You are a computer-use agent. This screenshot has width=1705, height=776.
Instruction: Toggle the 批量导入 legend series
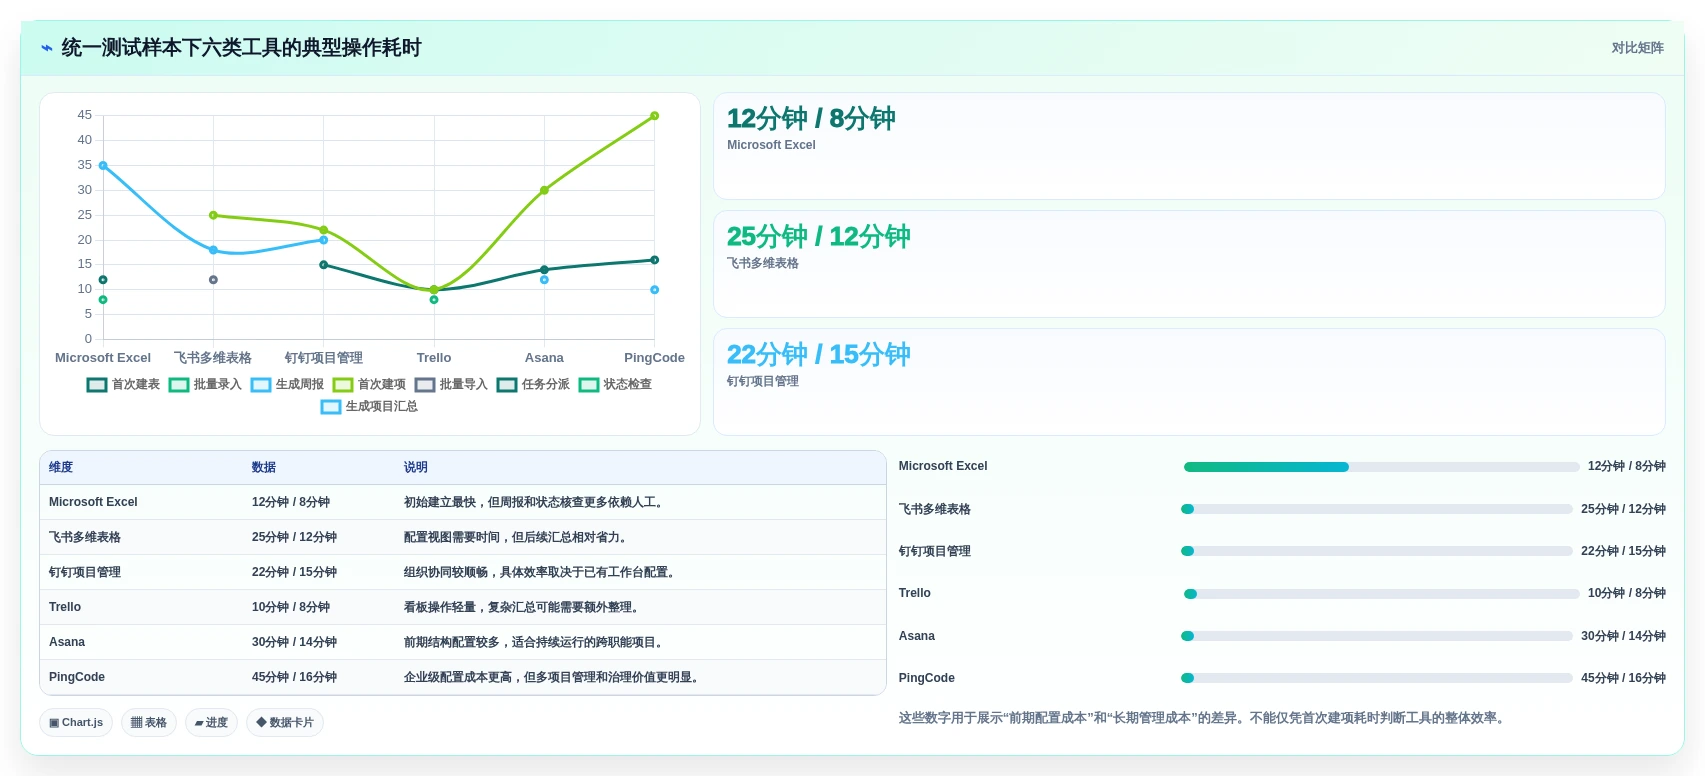coord(451,384)
